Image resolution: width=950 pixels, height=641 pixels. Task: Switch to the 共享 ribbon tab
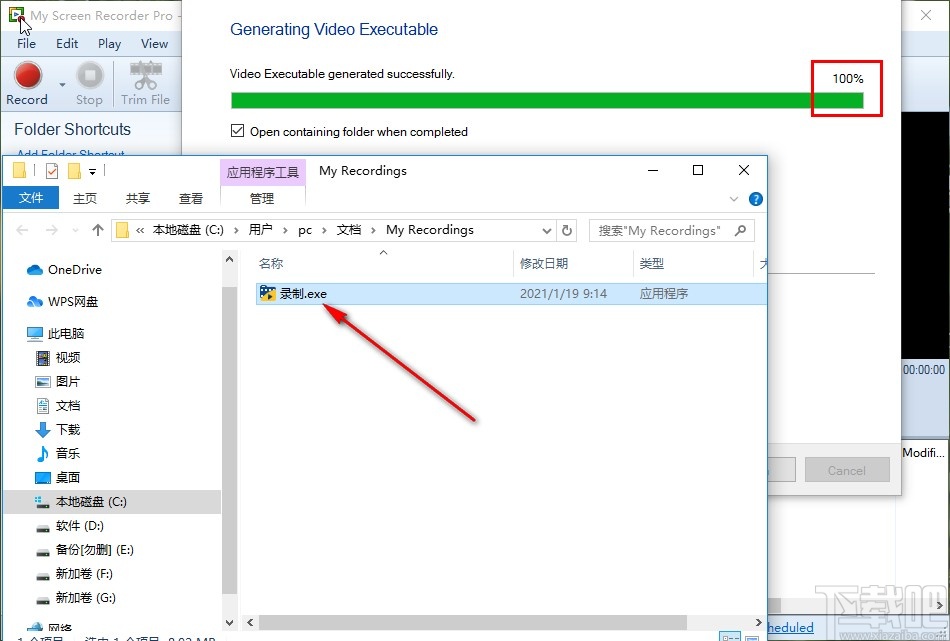[138, 198]
